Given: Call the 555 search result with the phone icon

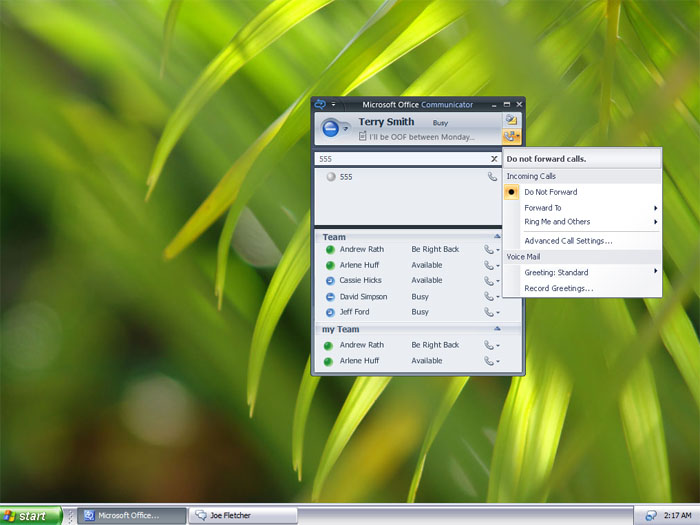Looking at the screenshot, I should 492,177.
